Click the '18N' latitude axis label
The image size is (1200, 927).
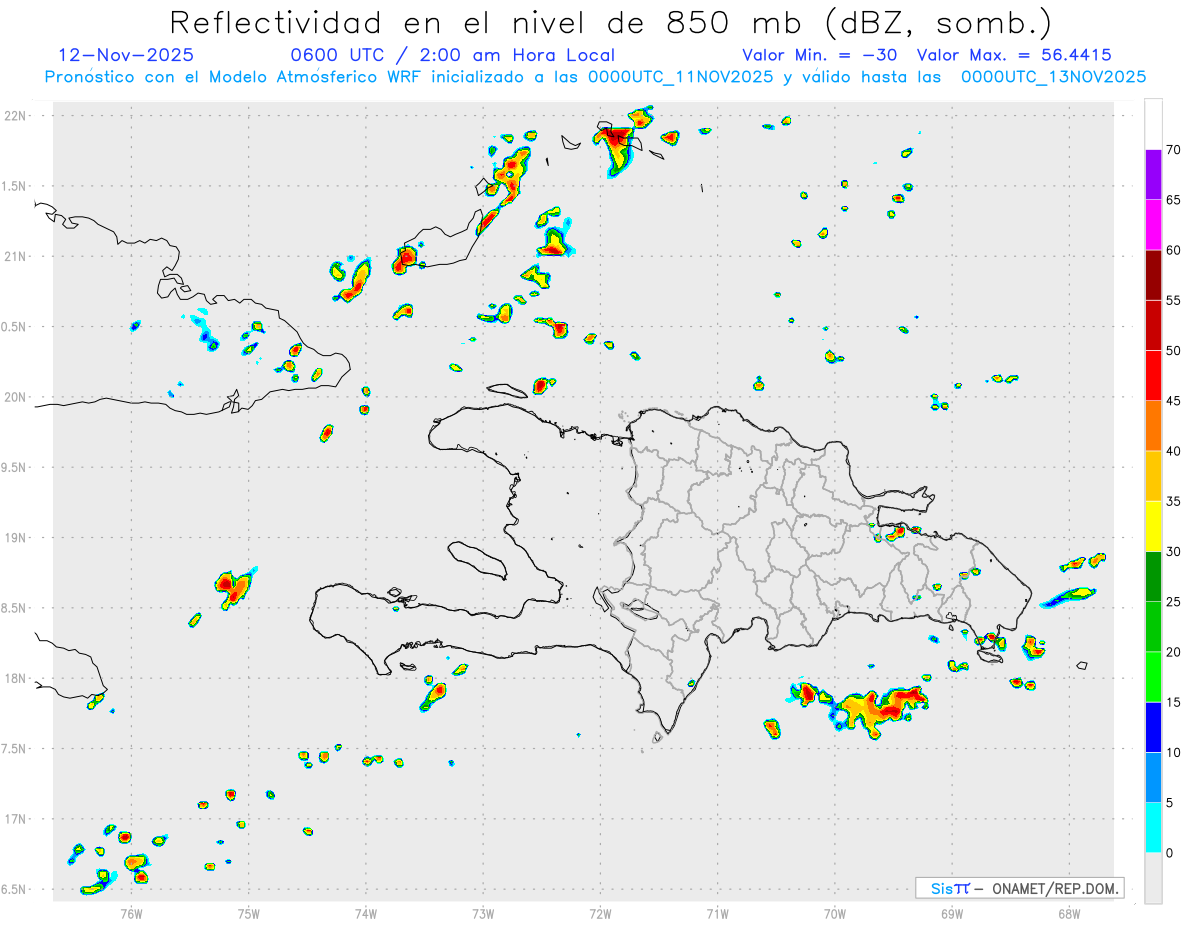point(14,678)
